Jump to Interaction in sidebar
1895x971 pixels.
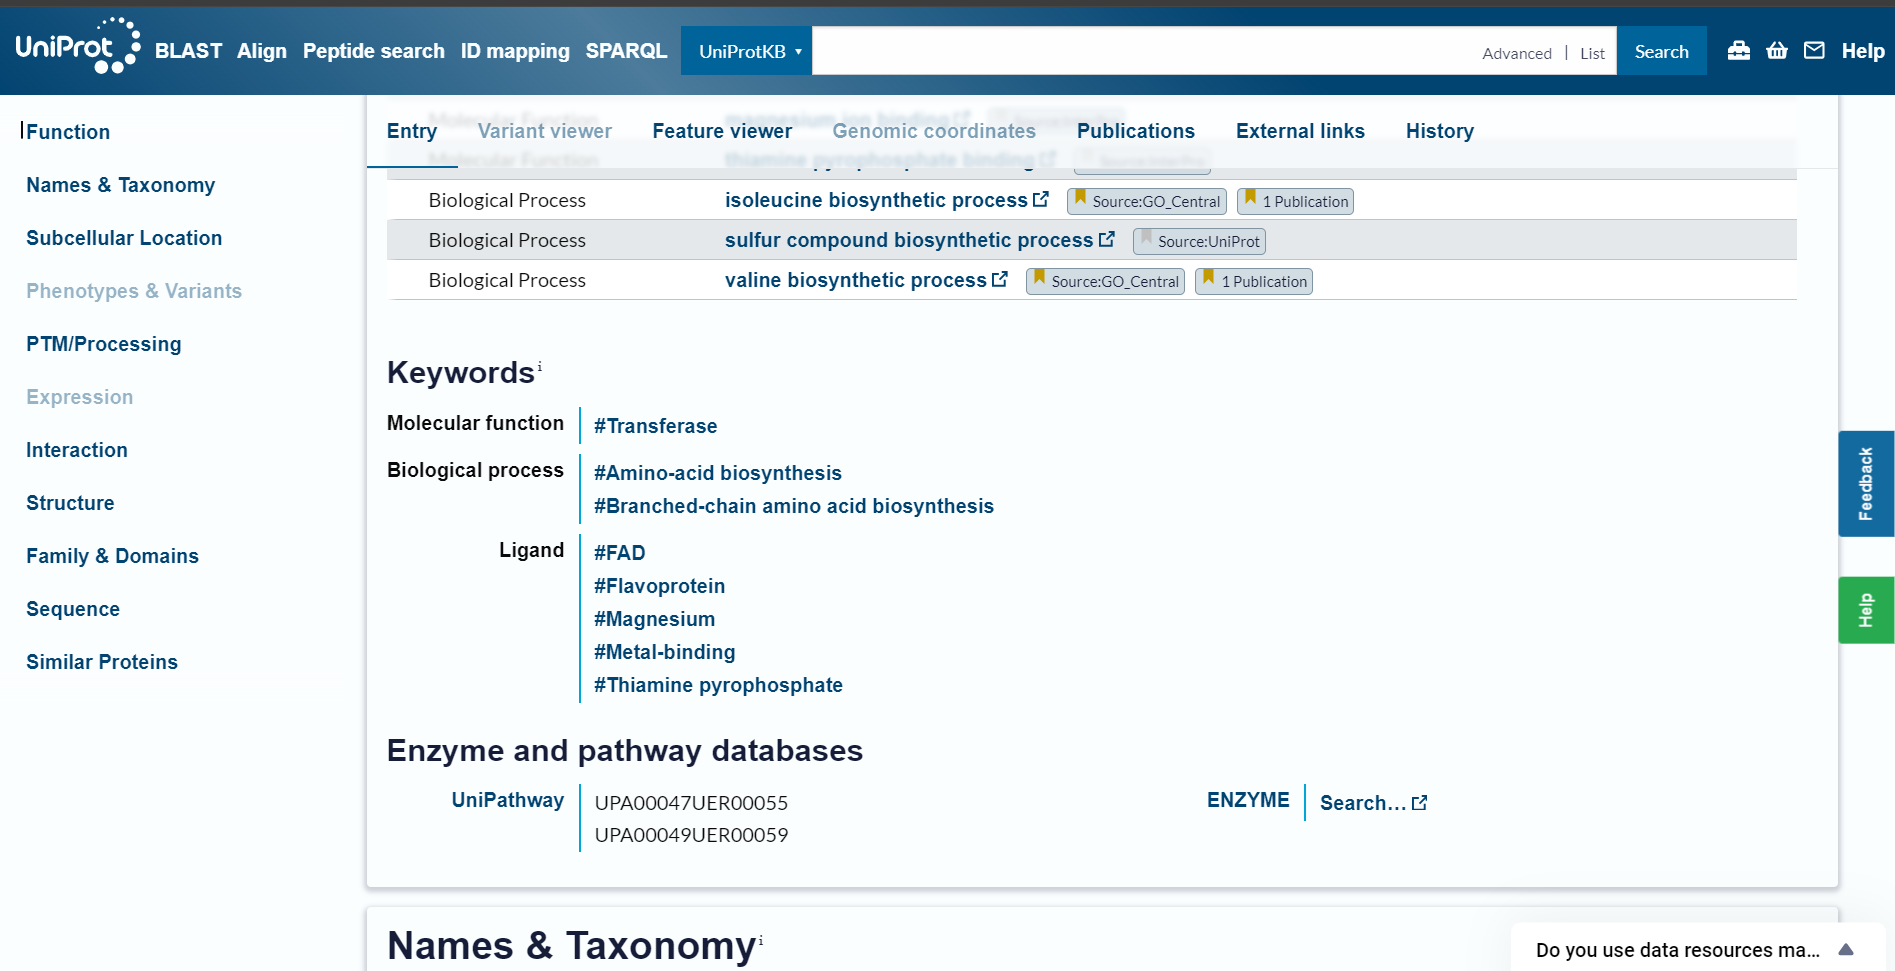[x=77, y=450]
